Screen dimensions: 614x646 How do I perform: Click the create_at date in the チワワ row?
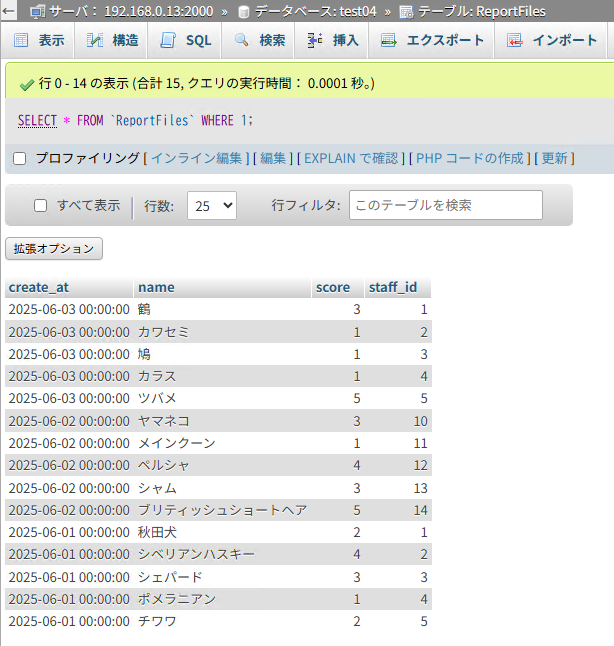pyautogui.click(x=69, y=621)
